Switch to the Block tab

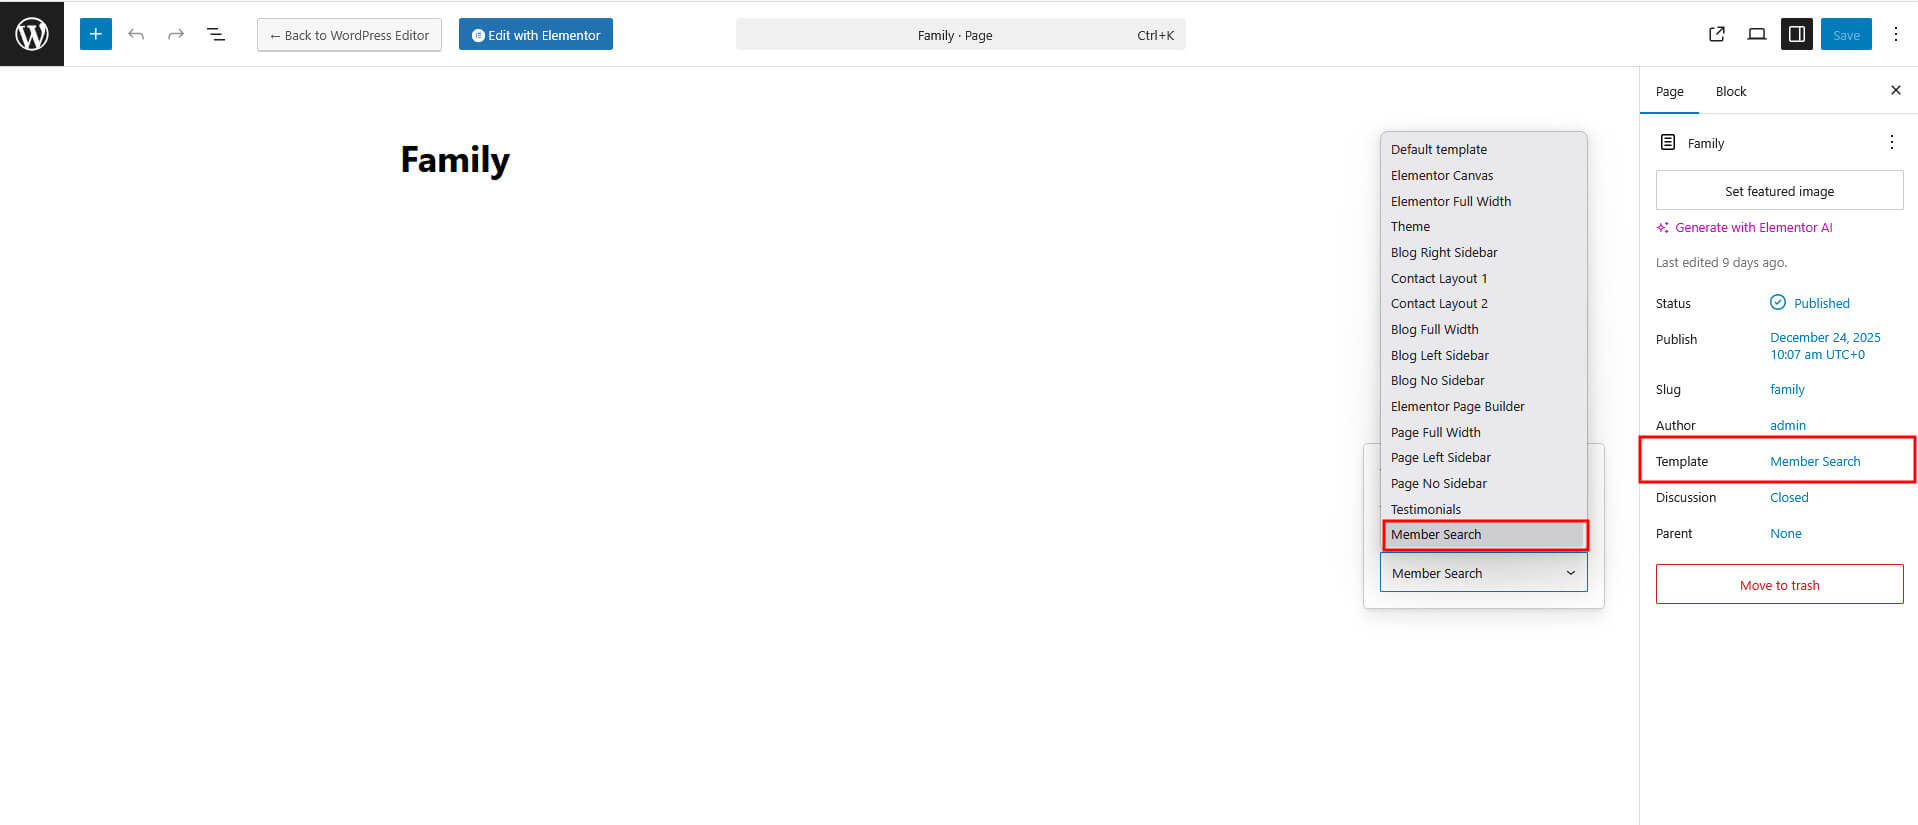[1730, 91]
